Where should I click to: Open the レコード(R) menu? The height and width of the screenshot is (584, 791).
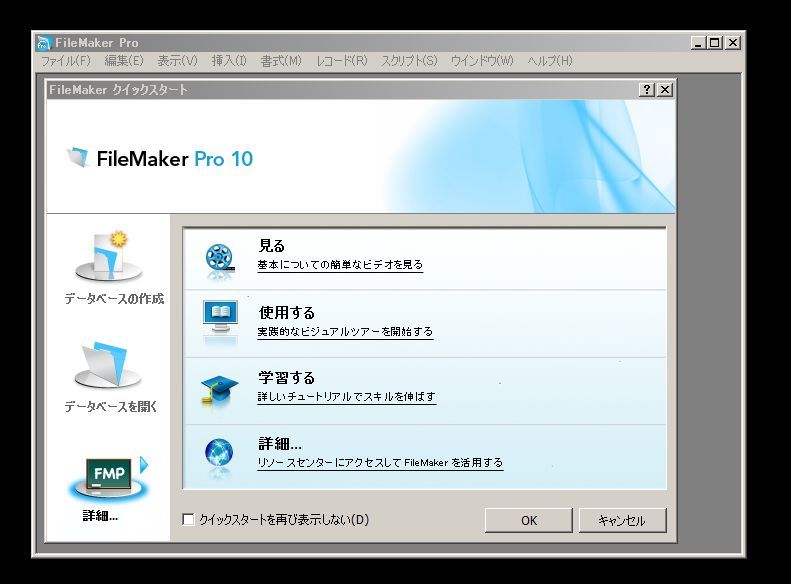pyautogui.click(x=342, y=61)
